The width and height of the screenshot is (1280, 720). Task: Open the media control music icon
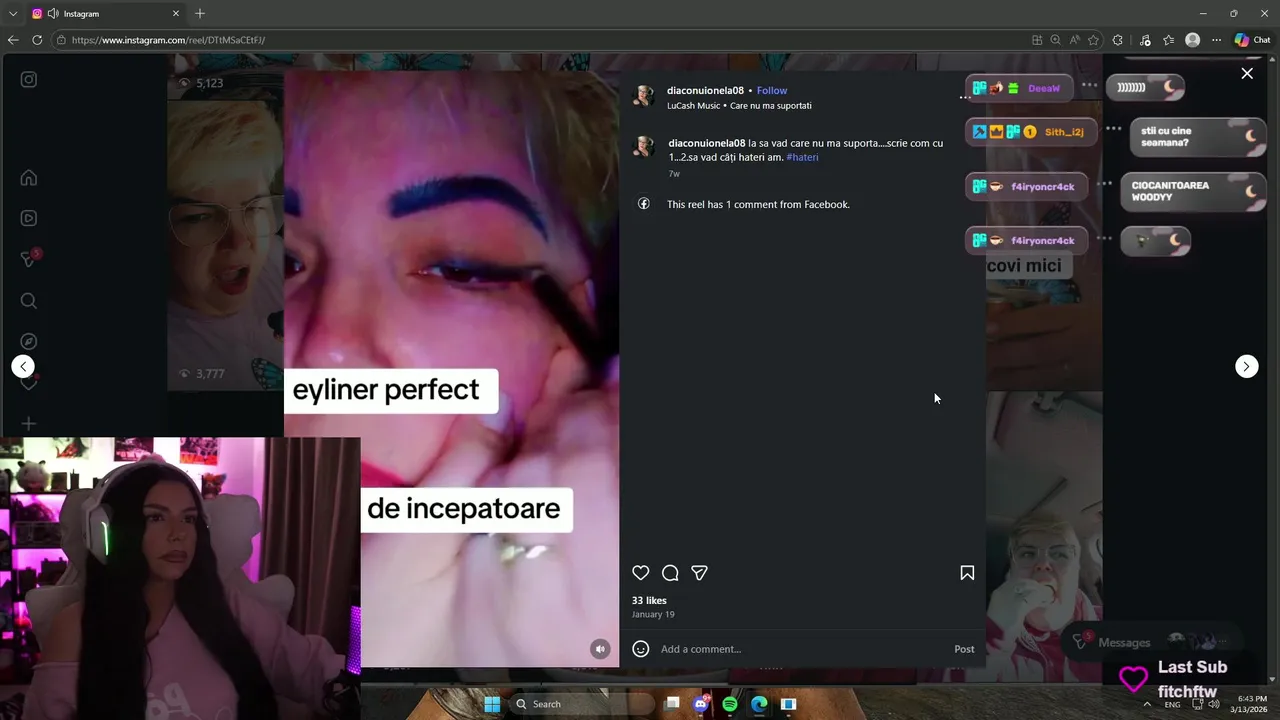pyautogui.click(x=1144, y=40)
